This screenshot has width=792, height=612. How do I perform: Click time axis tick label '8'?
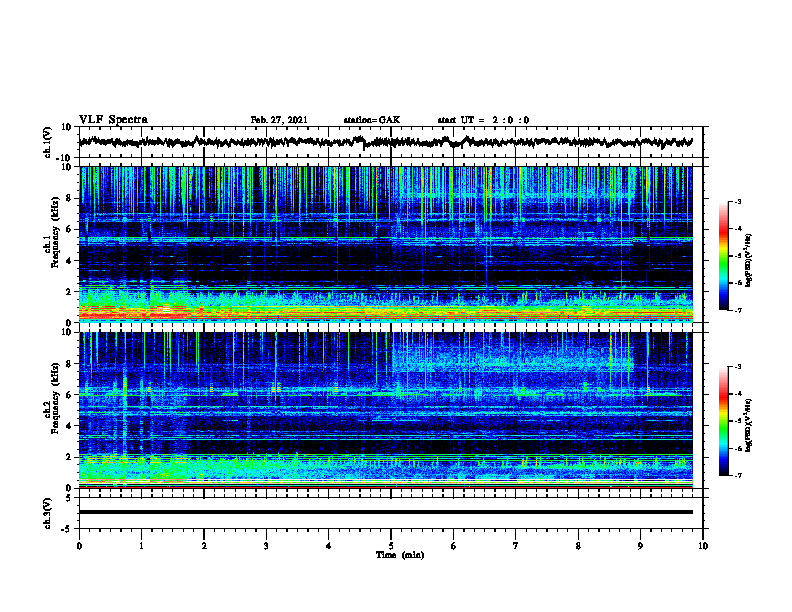578,546
